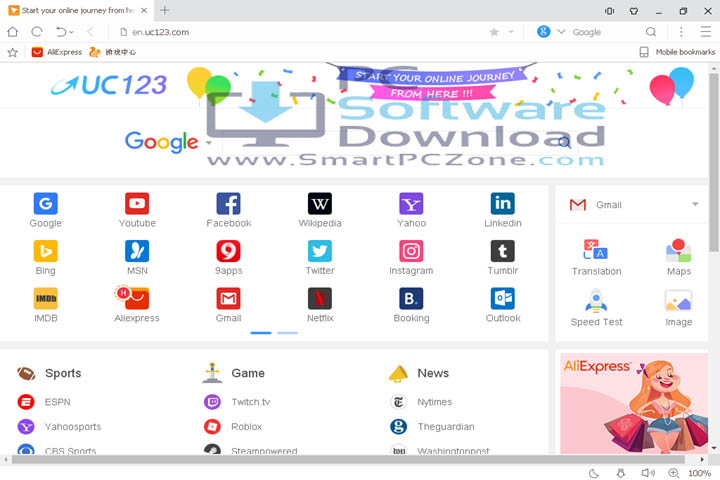Screen dimensions: 720x480
Task: Open the ESPN link under Sports
Action: coord(44,402)
